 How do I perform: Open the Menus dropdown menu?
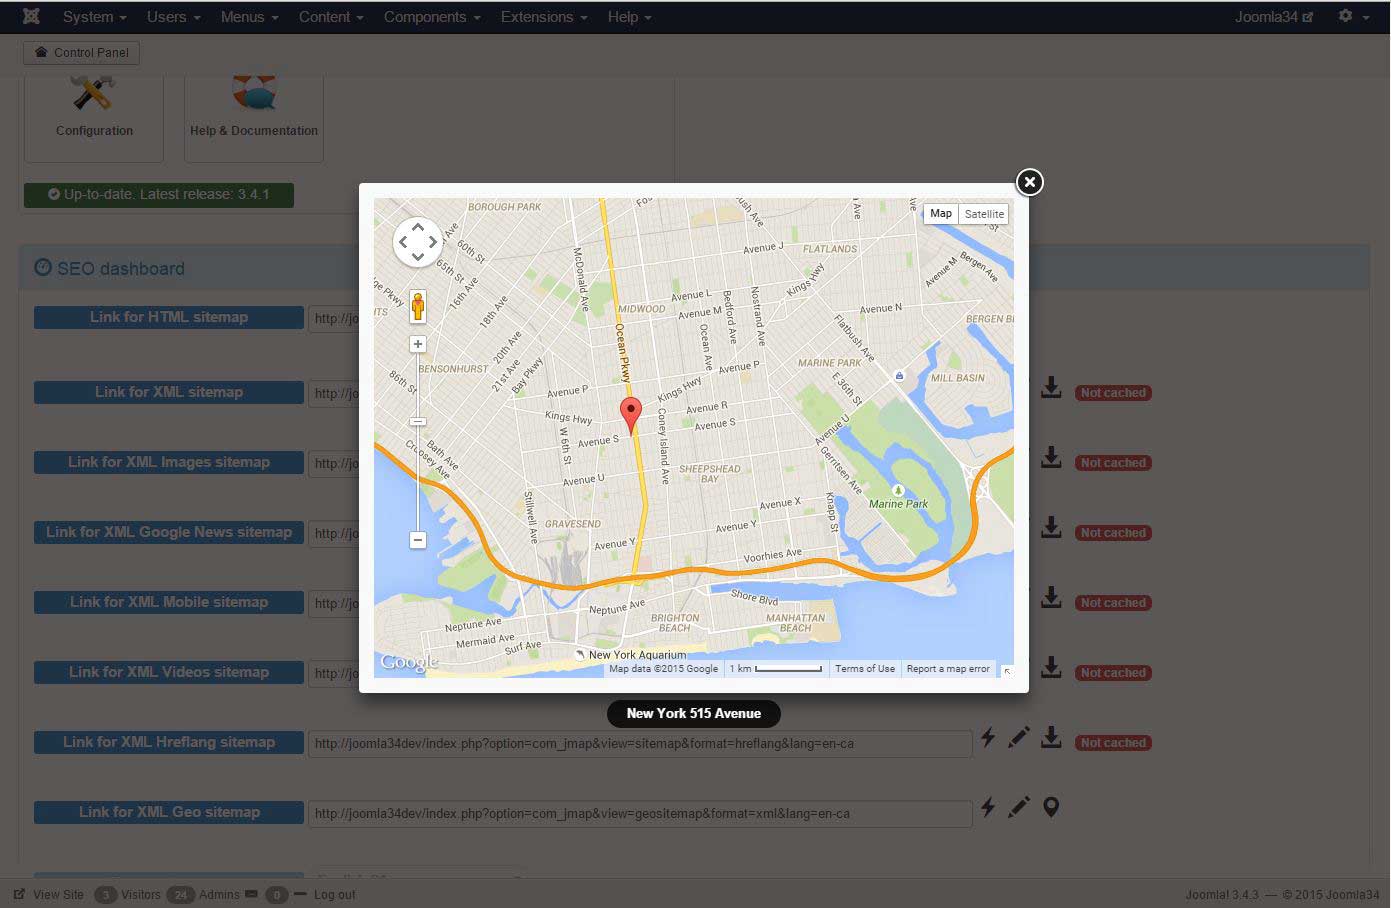pyautogui.click(x=249, y=17)
